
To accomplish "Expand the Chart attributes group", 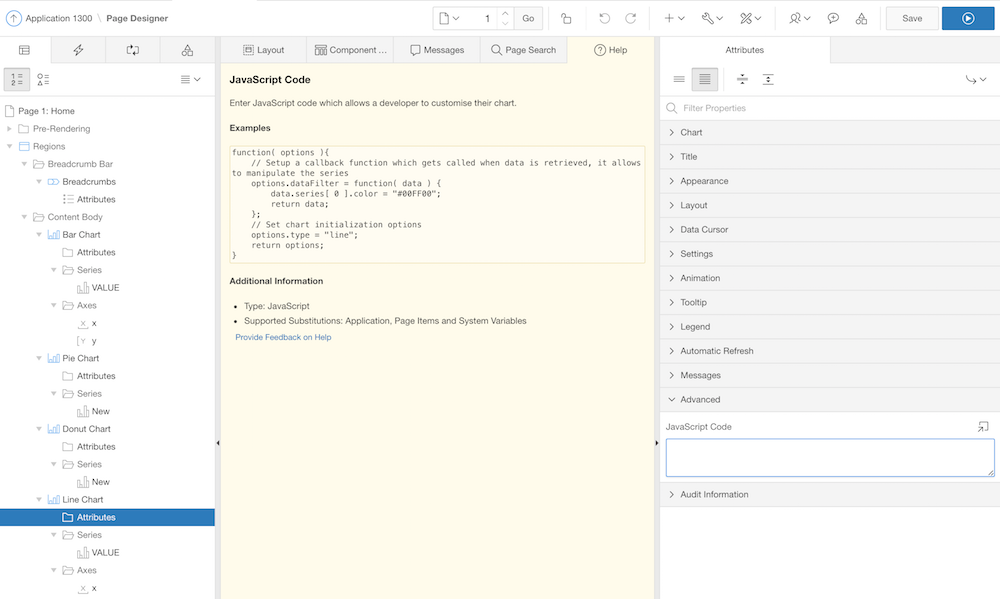I will [x=691, y=131].
